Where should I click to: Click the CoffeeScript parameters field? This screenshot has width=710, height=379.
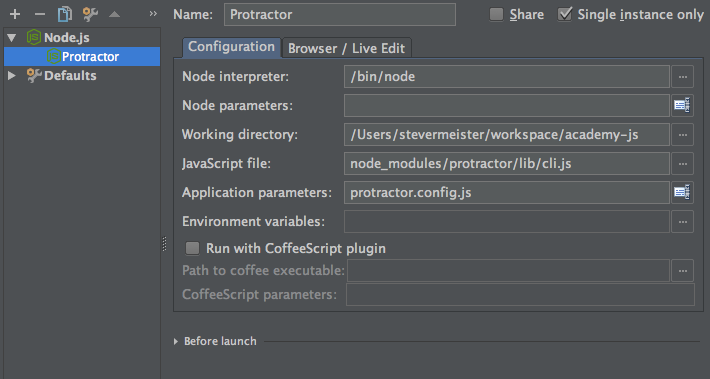(520, 295)
